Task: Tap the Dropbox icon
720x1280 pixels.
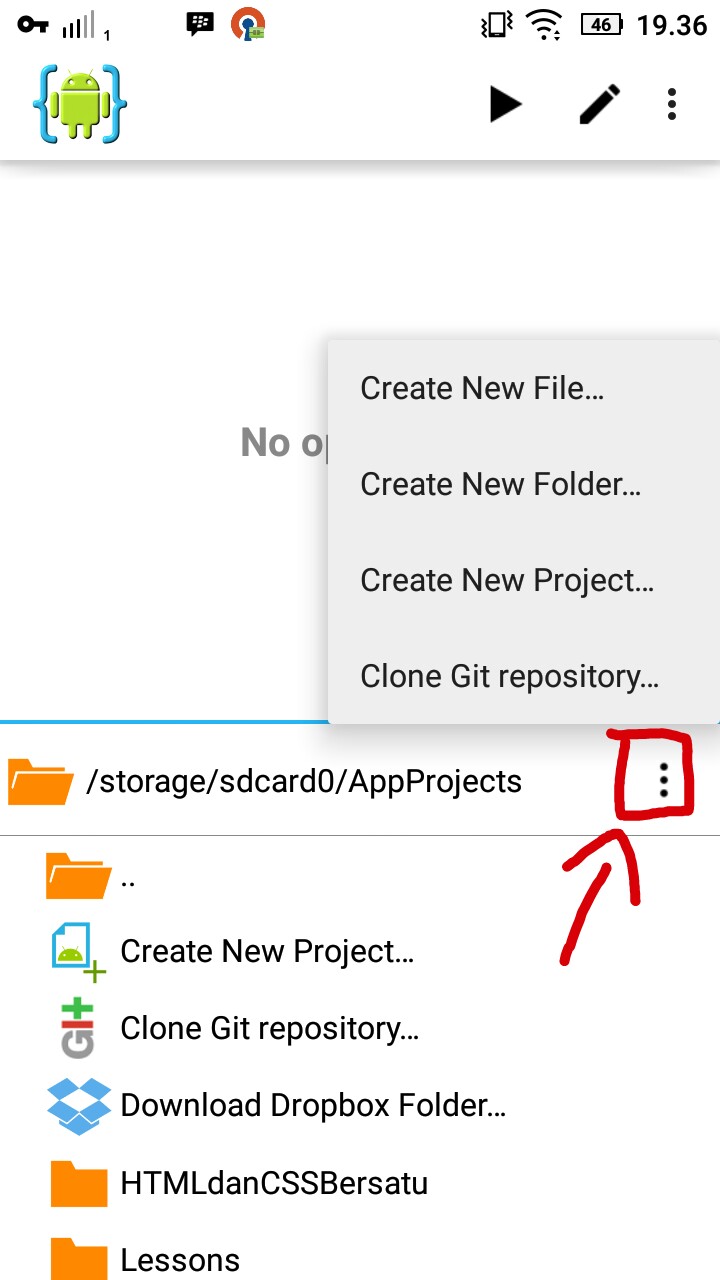Action: click(x=79, y=1105)
